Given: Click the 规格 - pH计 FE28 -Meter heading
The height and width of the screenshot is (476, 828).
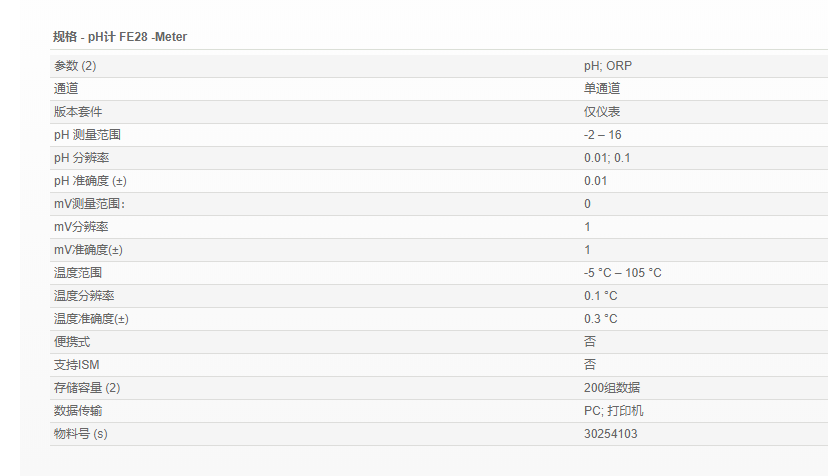Looking at the screenshot, I should [x=120, y=37].
